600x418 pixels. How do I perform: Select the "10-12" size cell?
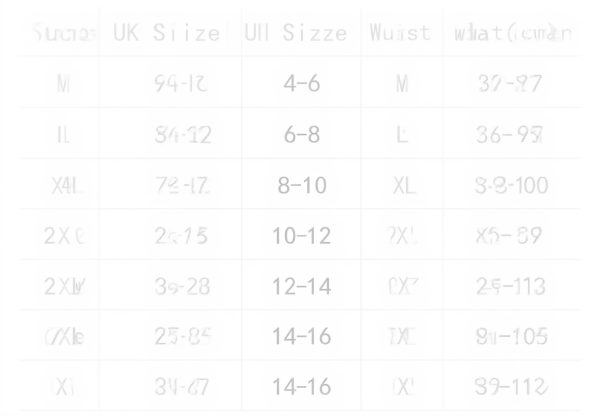(x=301, y=236)
